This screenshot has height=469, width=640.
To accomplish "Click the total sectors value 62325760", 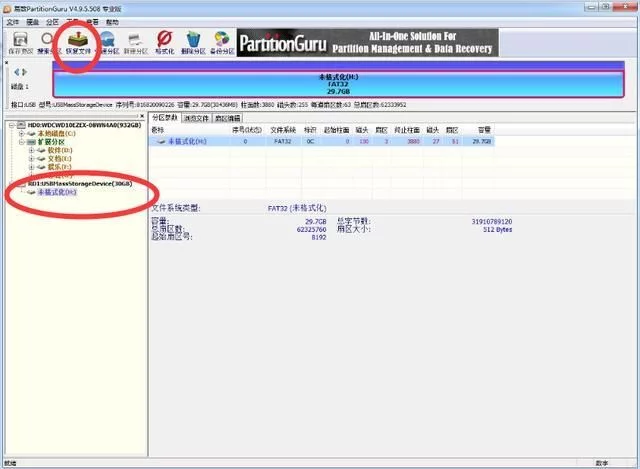I will pos(311,230).
